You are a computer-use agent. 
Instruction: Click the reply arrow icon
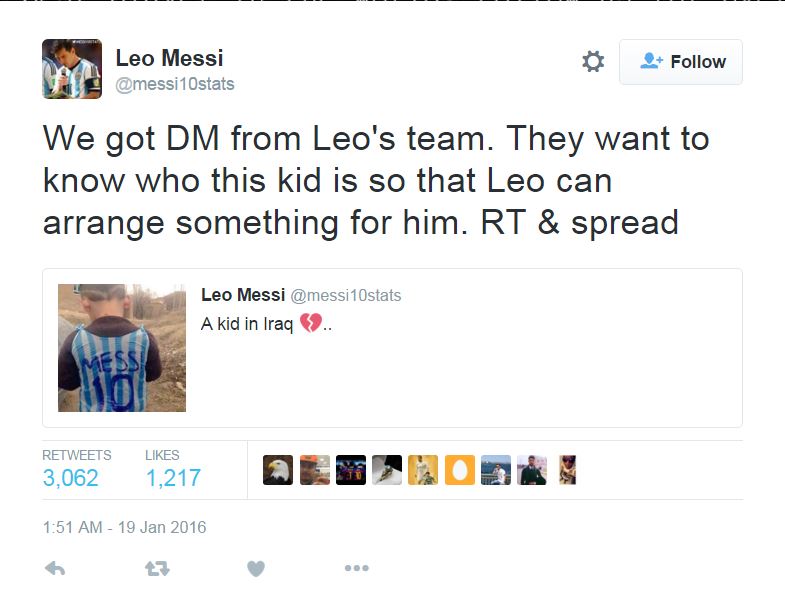click(56, 568)
